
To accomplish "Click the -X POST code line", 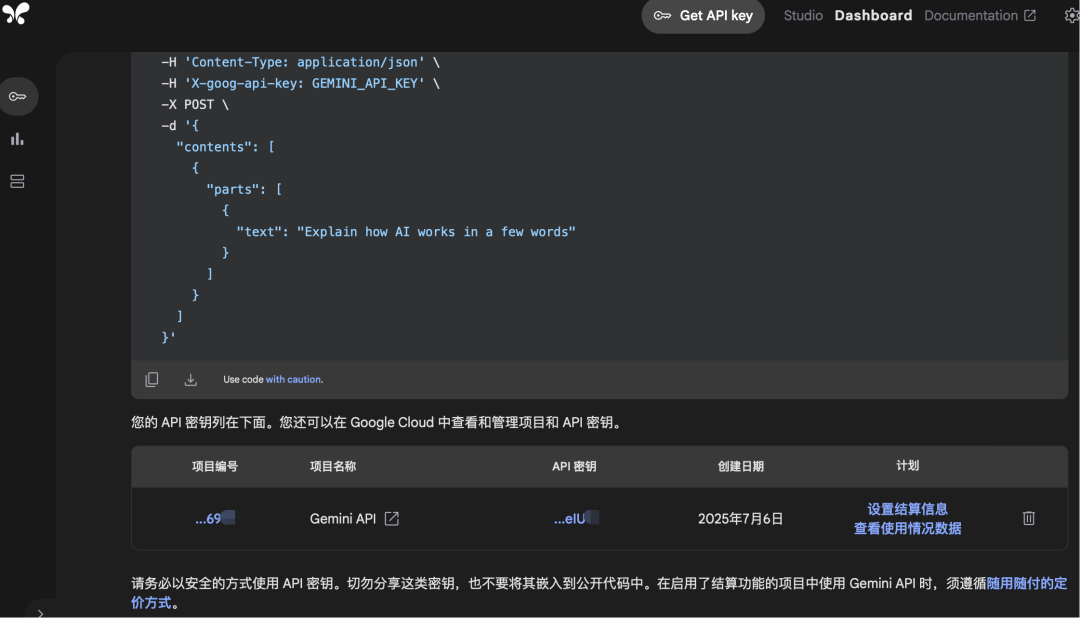I will pyautogui.click(x=194, y=105).
